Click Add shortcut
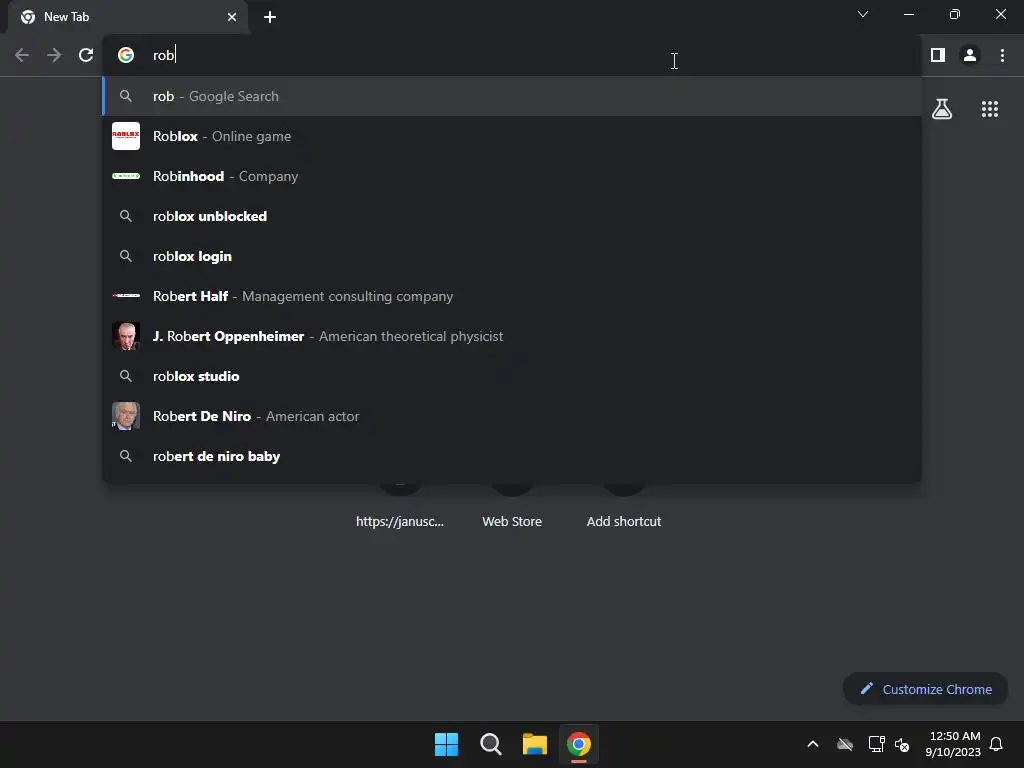1024x768 pixels. (624, 521)
